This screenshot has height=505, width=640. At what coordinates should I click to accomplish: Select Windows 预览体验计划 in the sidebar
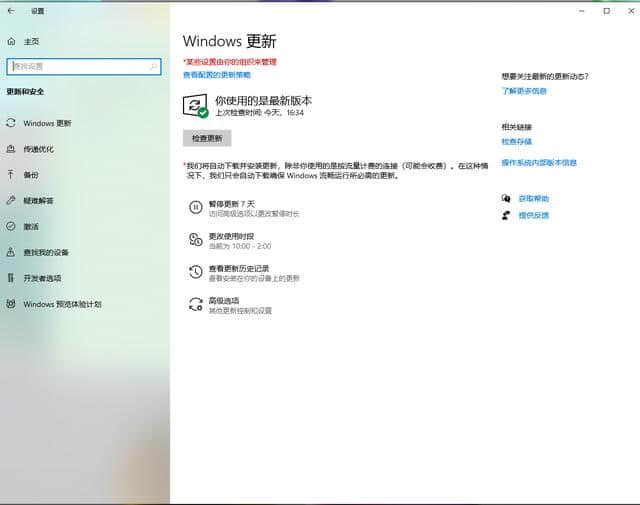click(62, 304)
